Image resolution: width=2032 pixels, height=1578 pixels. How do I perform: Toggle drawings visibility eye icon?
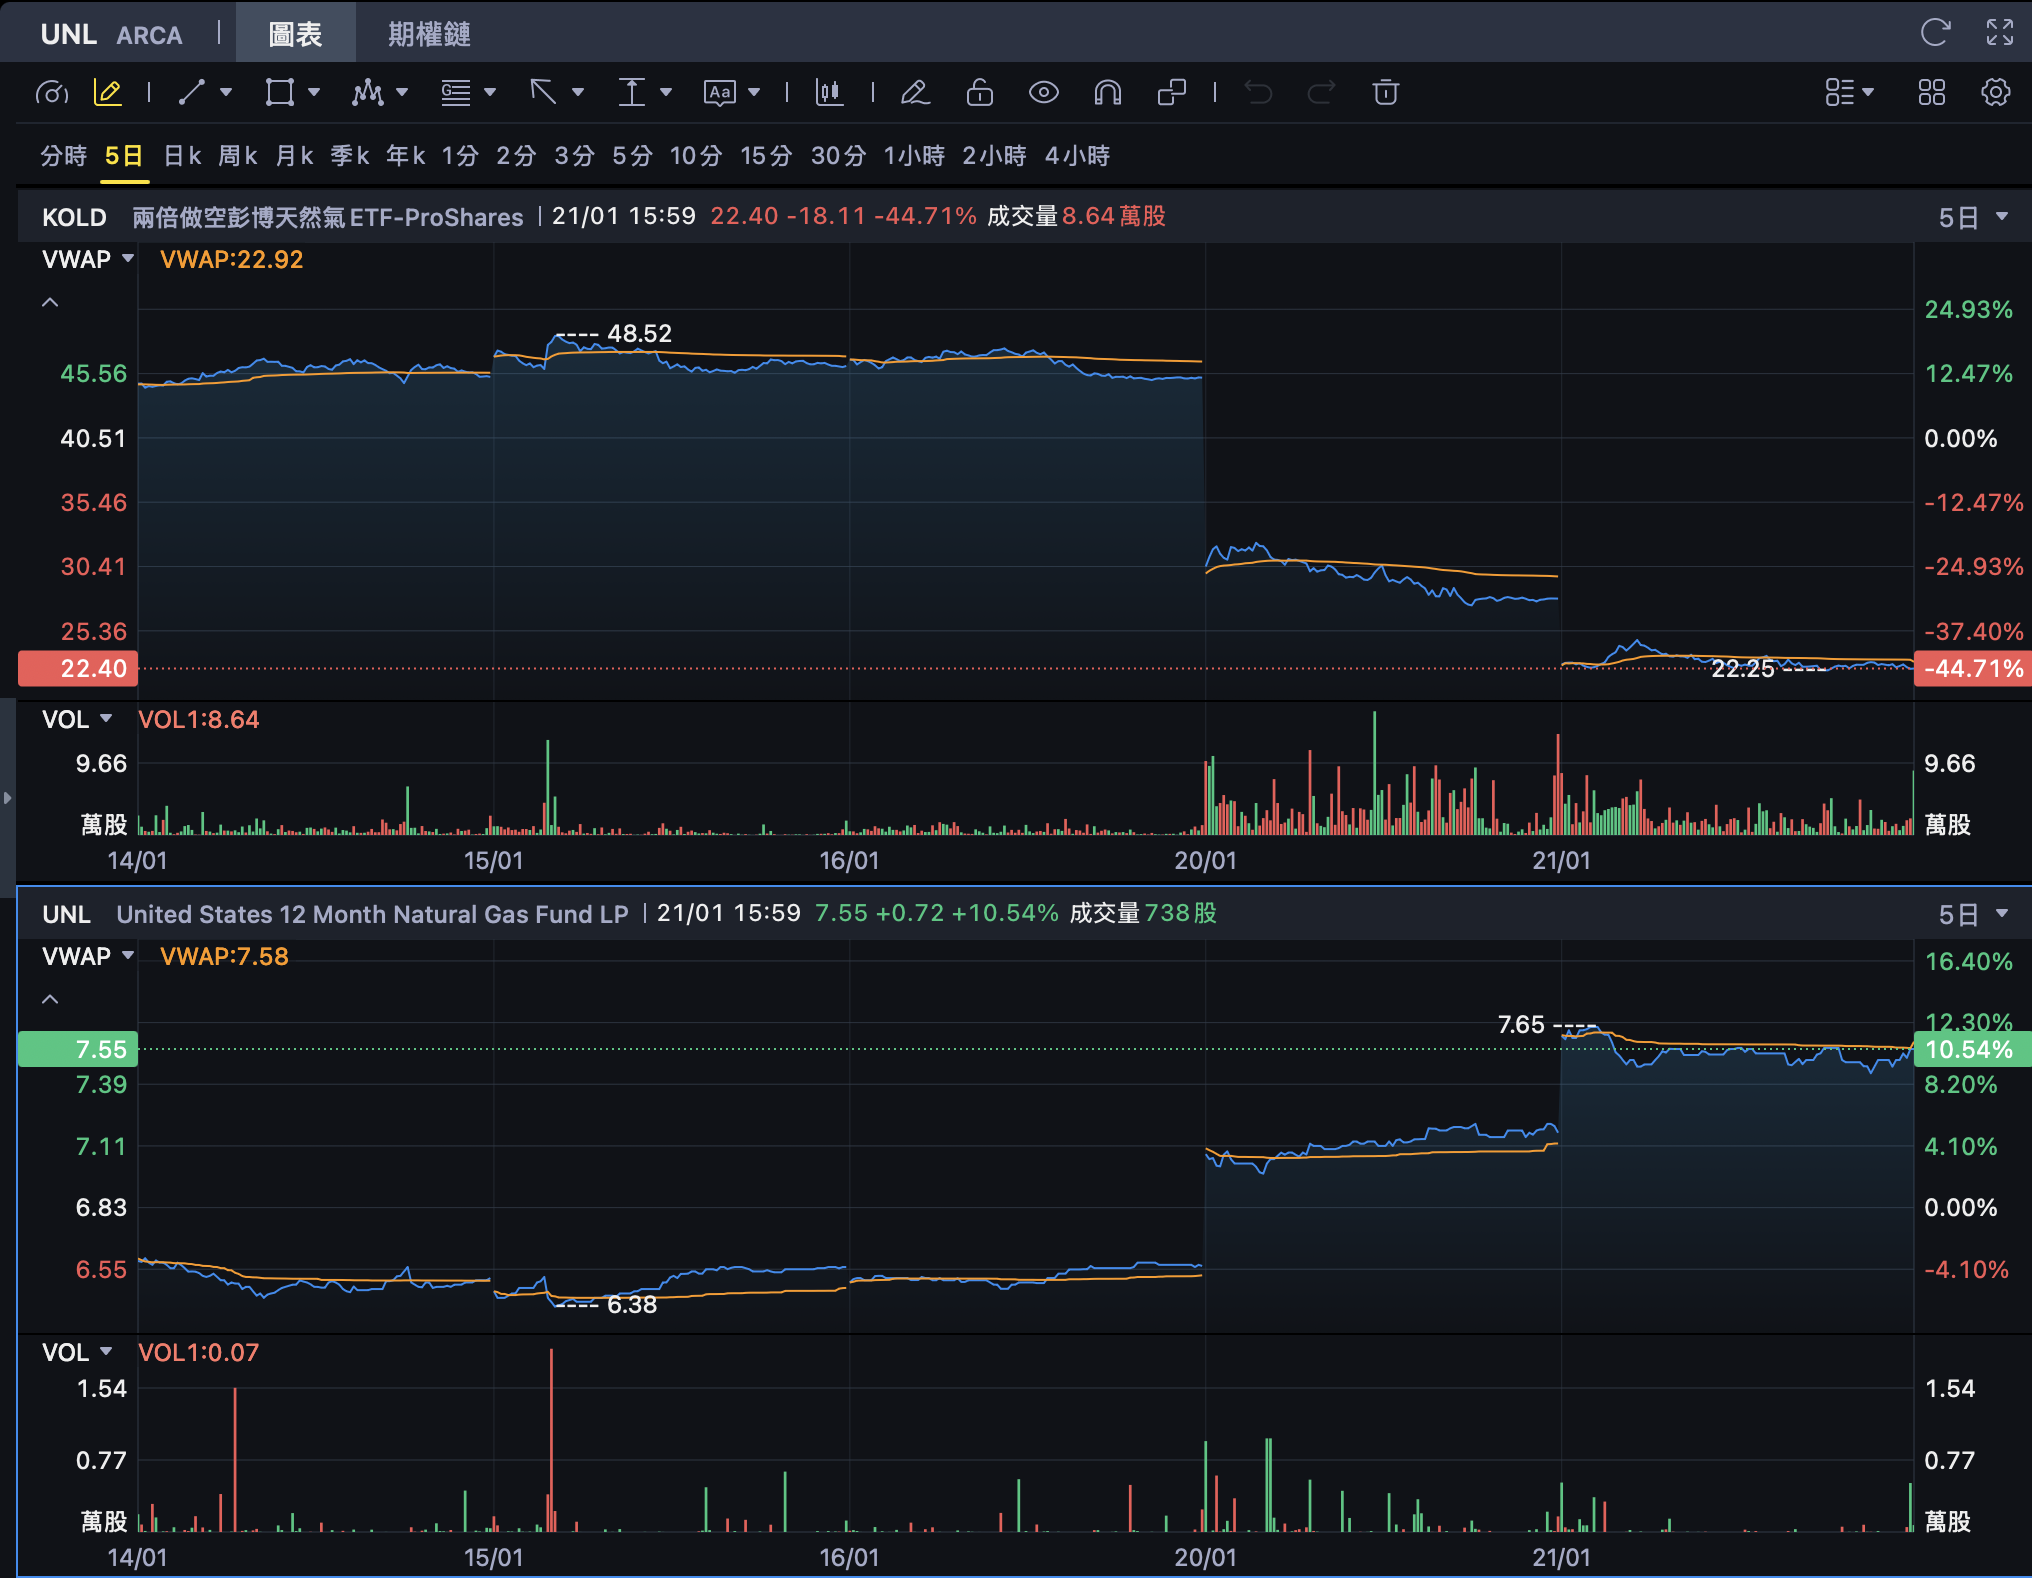(x=1043, y=93)
